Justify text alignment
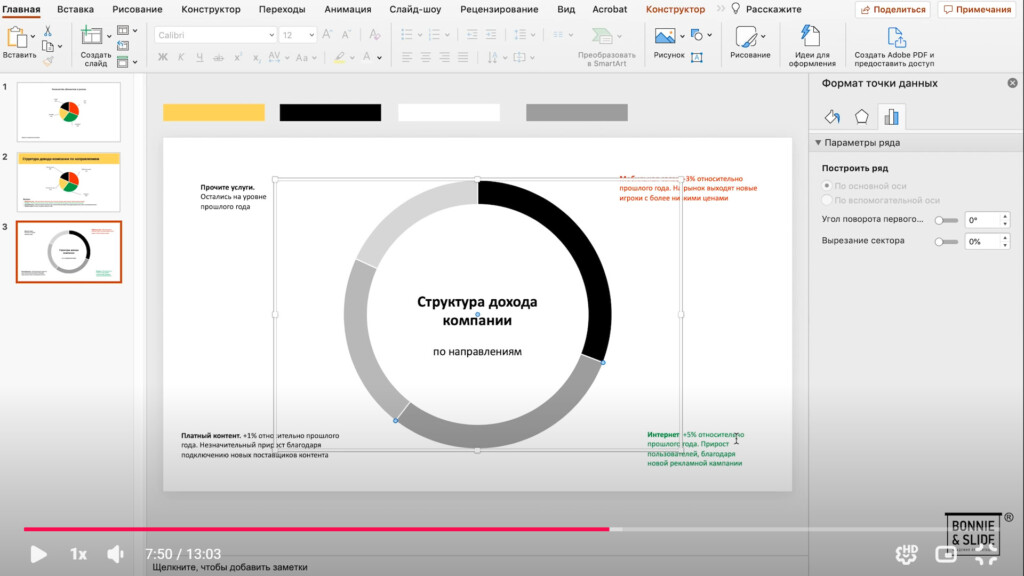The width and height of the screenshot is (1024, 576). (x=463, y=57)
